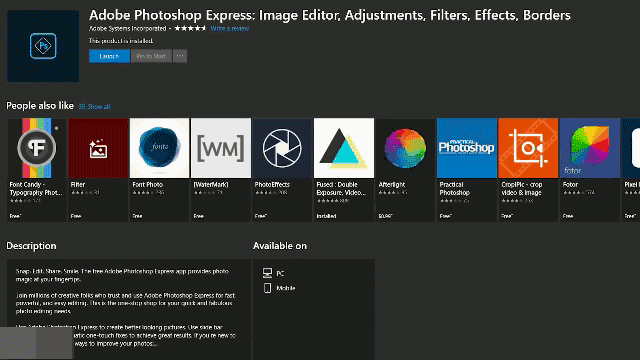Click the Write a review link
Viewport: 640px width, 360px height.
[x=230, y=29]
